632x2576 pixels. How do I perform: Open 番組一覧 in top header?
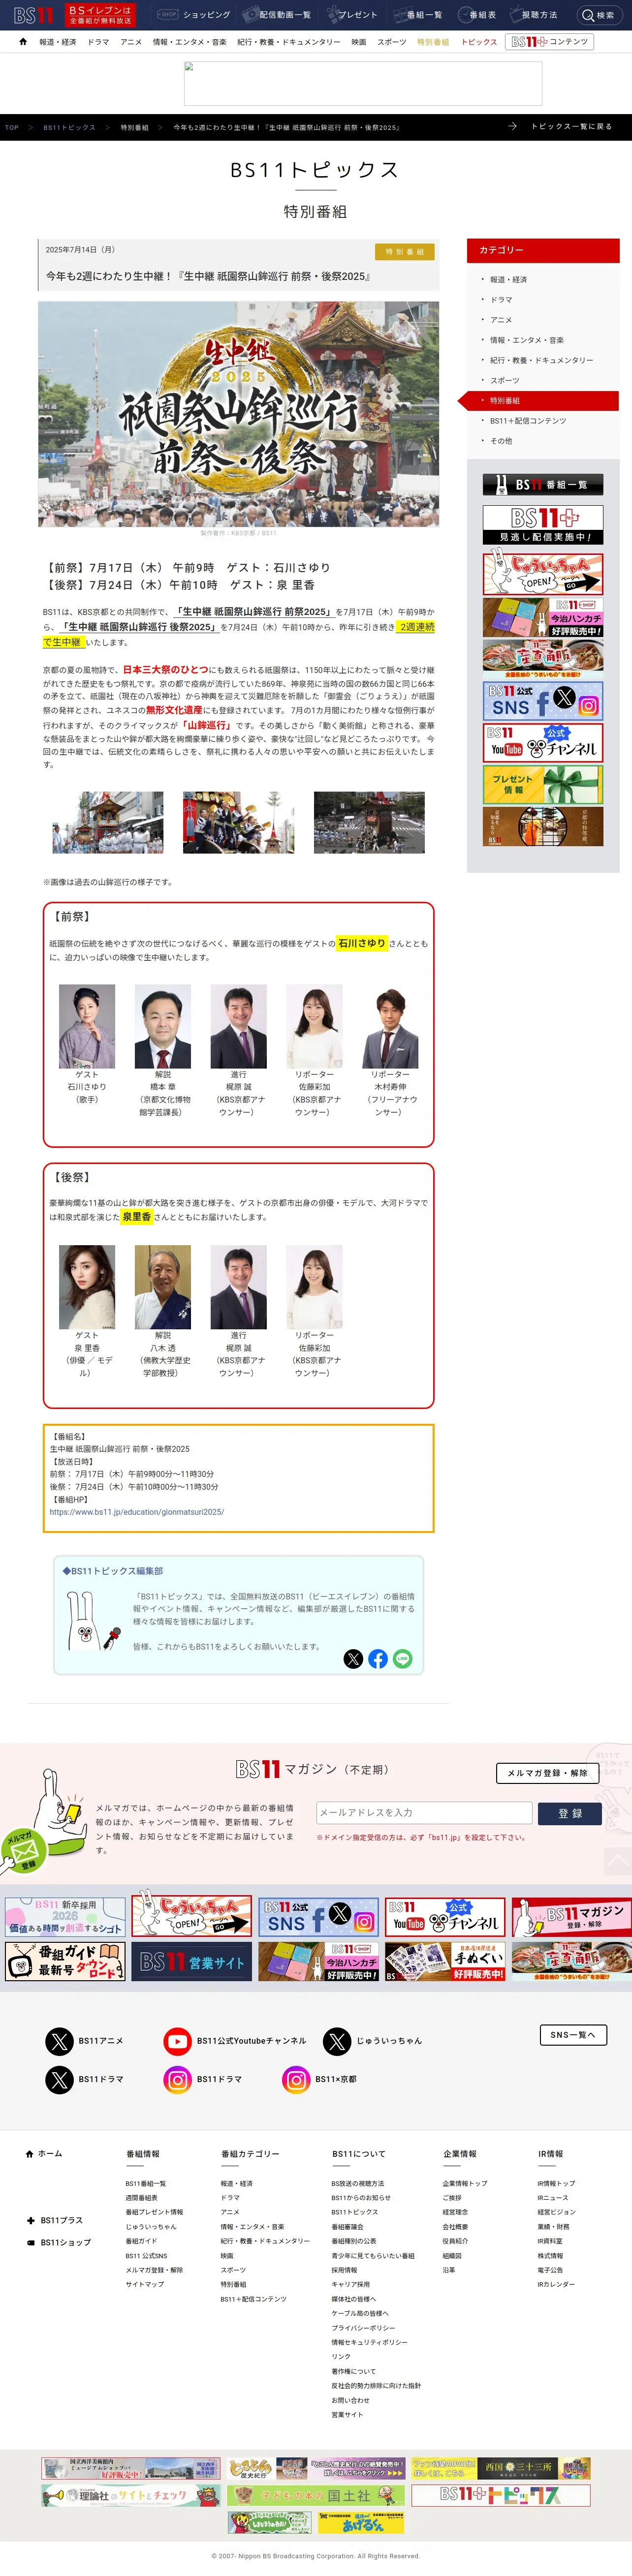(x=419, y=15)
